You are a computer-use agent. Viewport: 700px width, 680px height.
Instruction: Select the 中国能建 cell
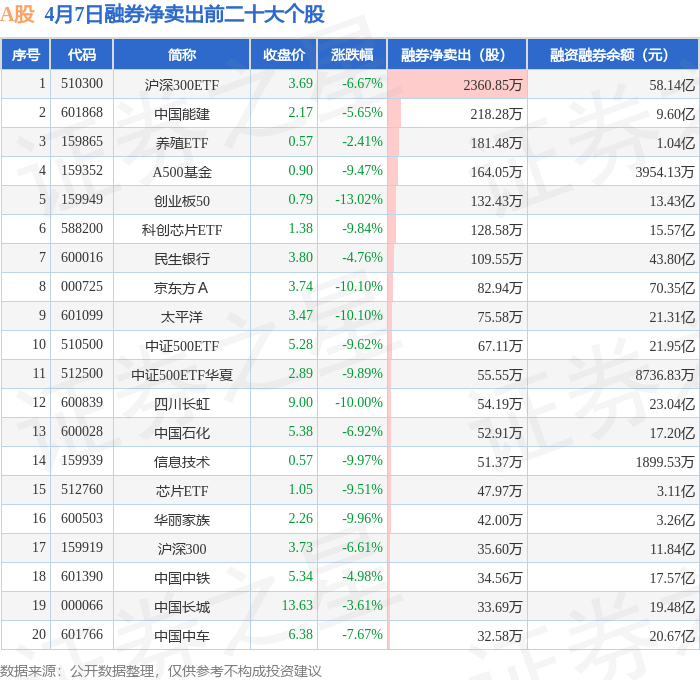tap(182, 114)
